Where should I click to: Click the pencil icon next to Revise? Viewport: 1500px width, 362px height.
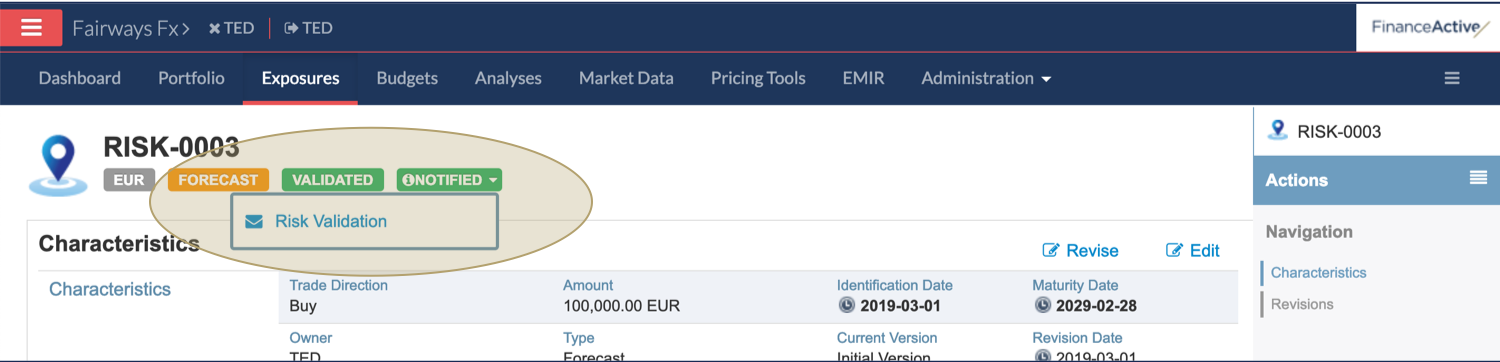tap(1051, 251)
